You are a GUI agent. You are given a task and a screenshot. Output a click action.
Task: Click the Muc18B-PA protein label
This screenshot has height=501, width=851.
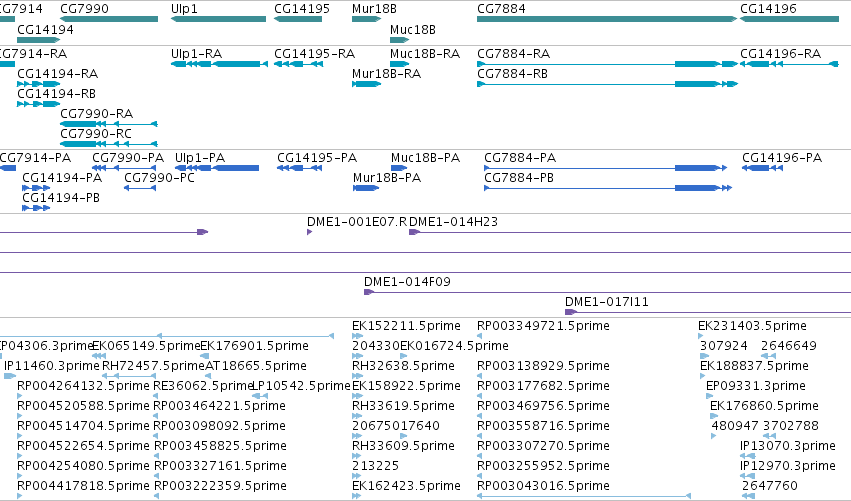coord(426,158)
